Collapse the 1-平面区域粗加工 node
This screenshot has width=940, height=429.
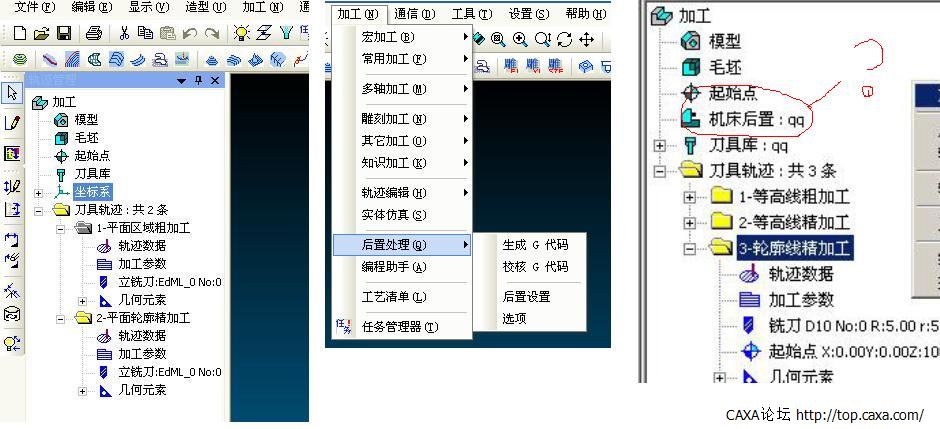tap(61, 229)
